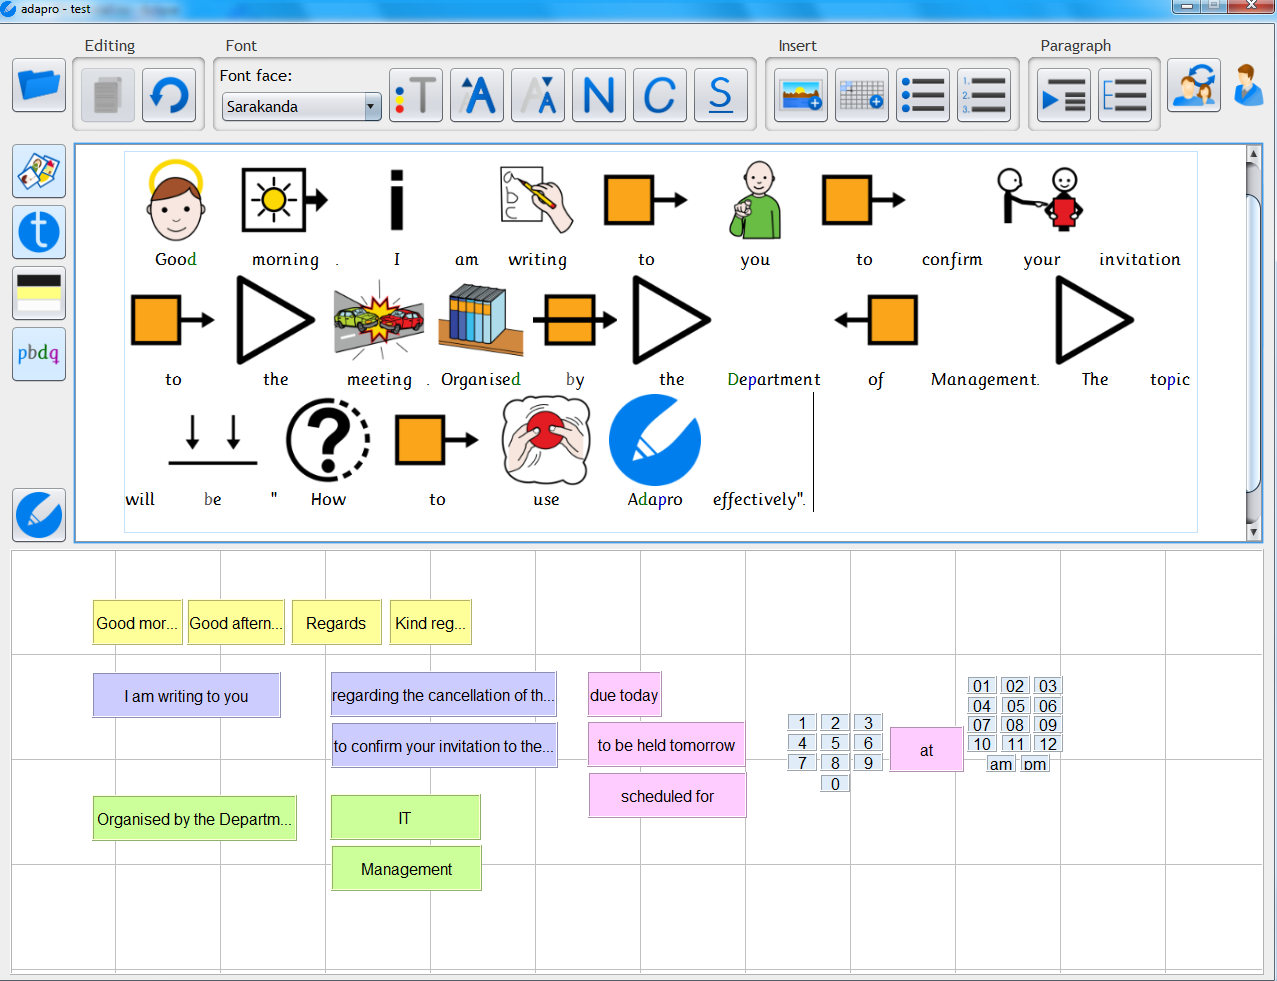Click the 08 time value button

coord(1015,725)
